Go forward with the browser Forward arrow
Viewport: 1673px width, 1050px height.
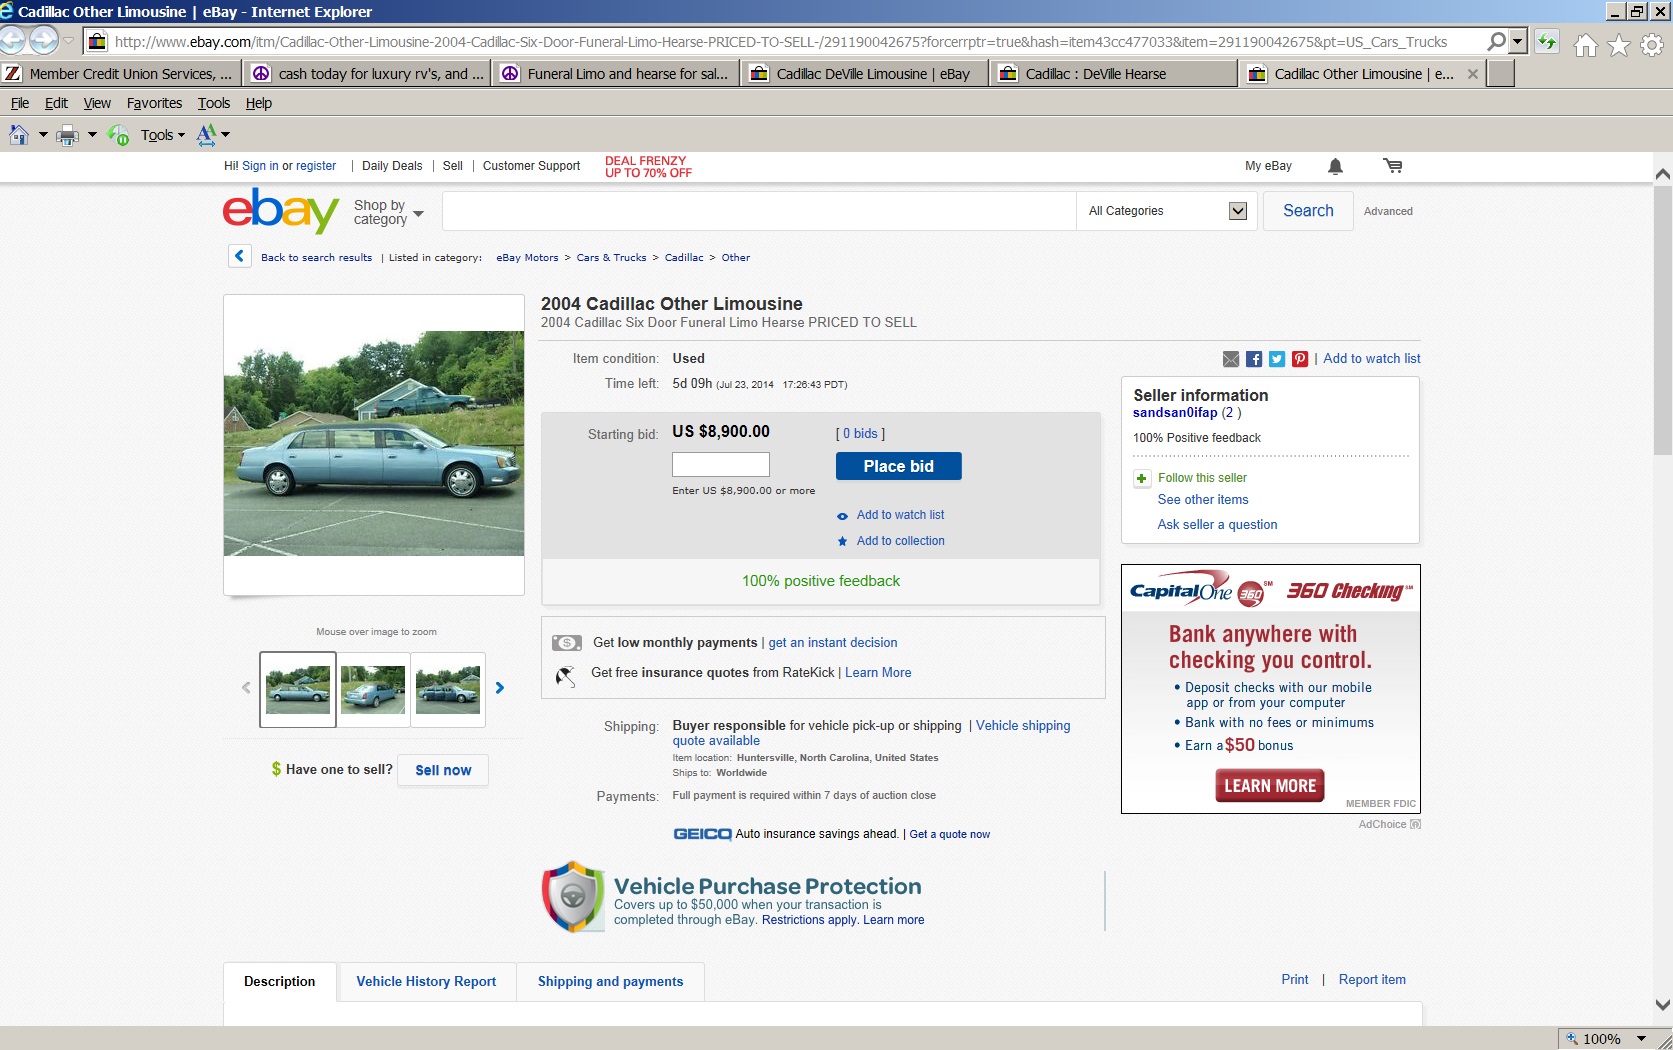pos(44,41)
